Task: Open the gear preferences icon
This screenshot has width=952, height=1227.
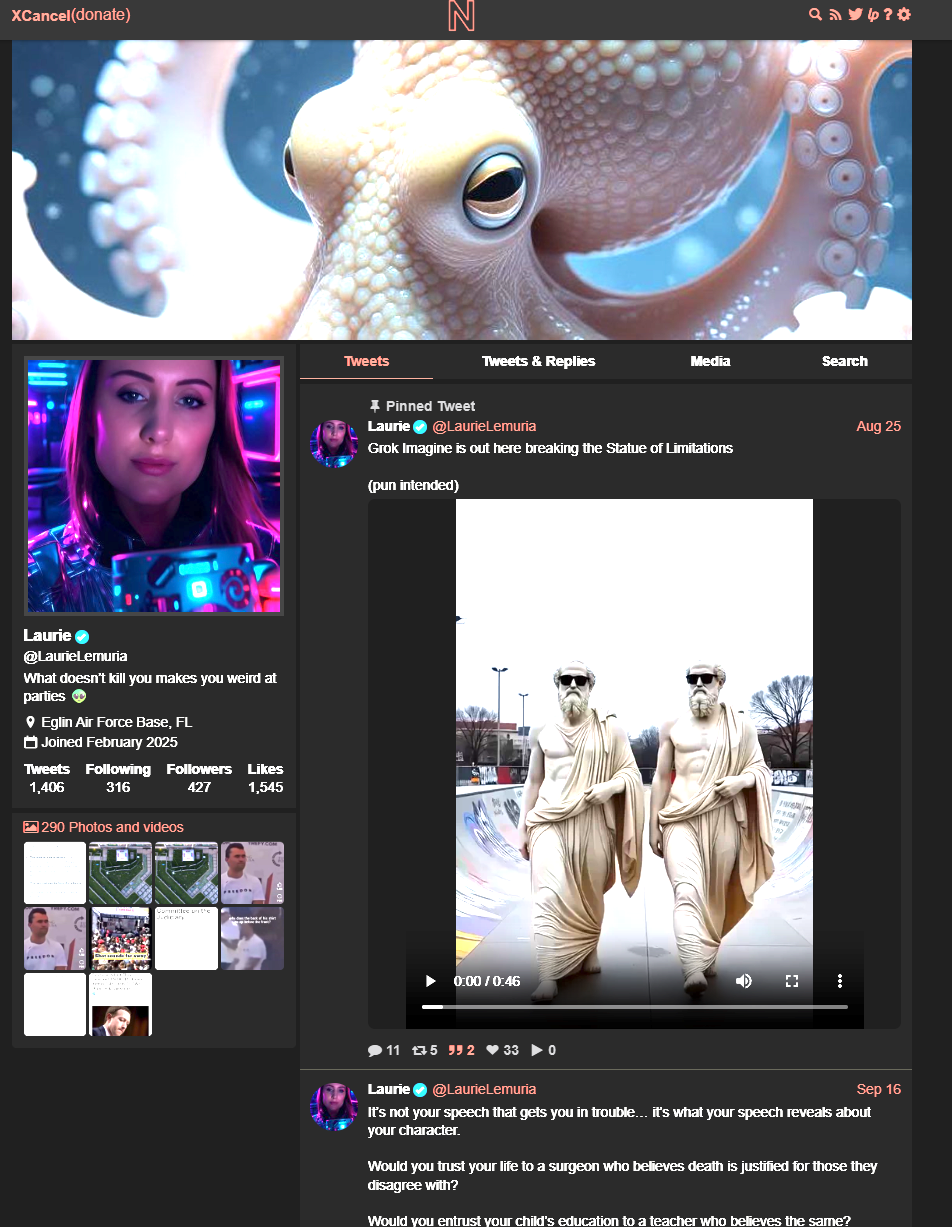Action: [x=904, y=14]
